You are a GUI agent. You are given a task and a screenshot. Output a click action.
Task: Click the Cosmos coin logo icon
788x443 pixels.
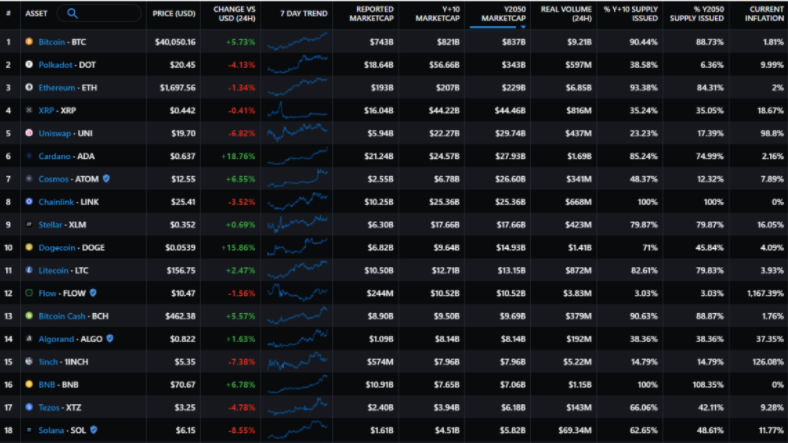pos(29,179)
